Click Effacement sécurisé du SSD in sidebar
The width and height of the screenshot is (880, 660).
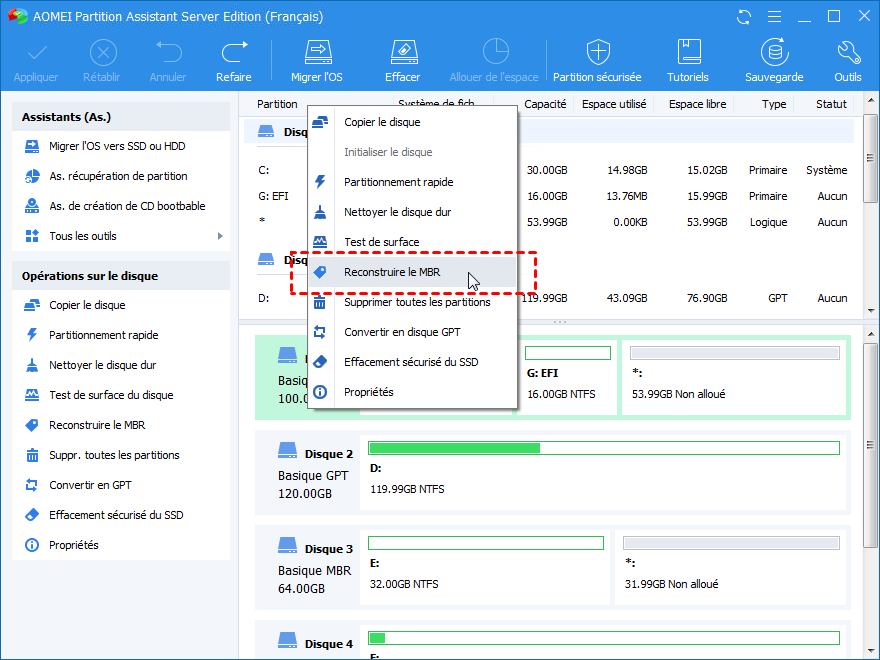coord(116,515)
